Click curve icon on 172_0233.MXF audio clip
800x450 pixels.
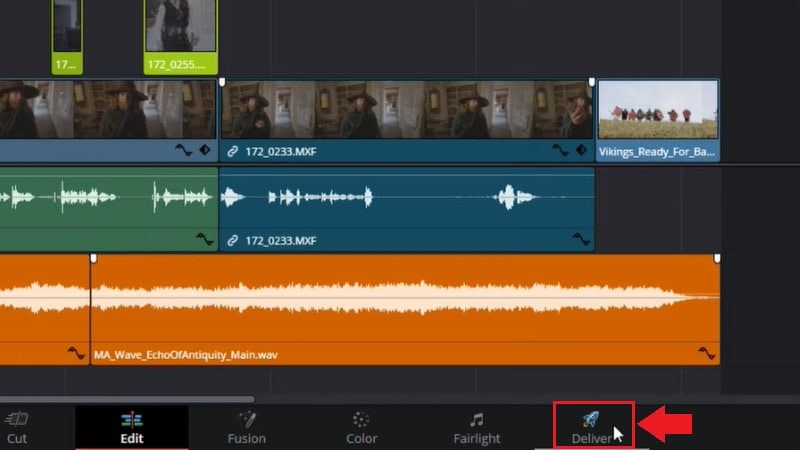(x=581, y=239)
